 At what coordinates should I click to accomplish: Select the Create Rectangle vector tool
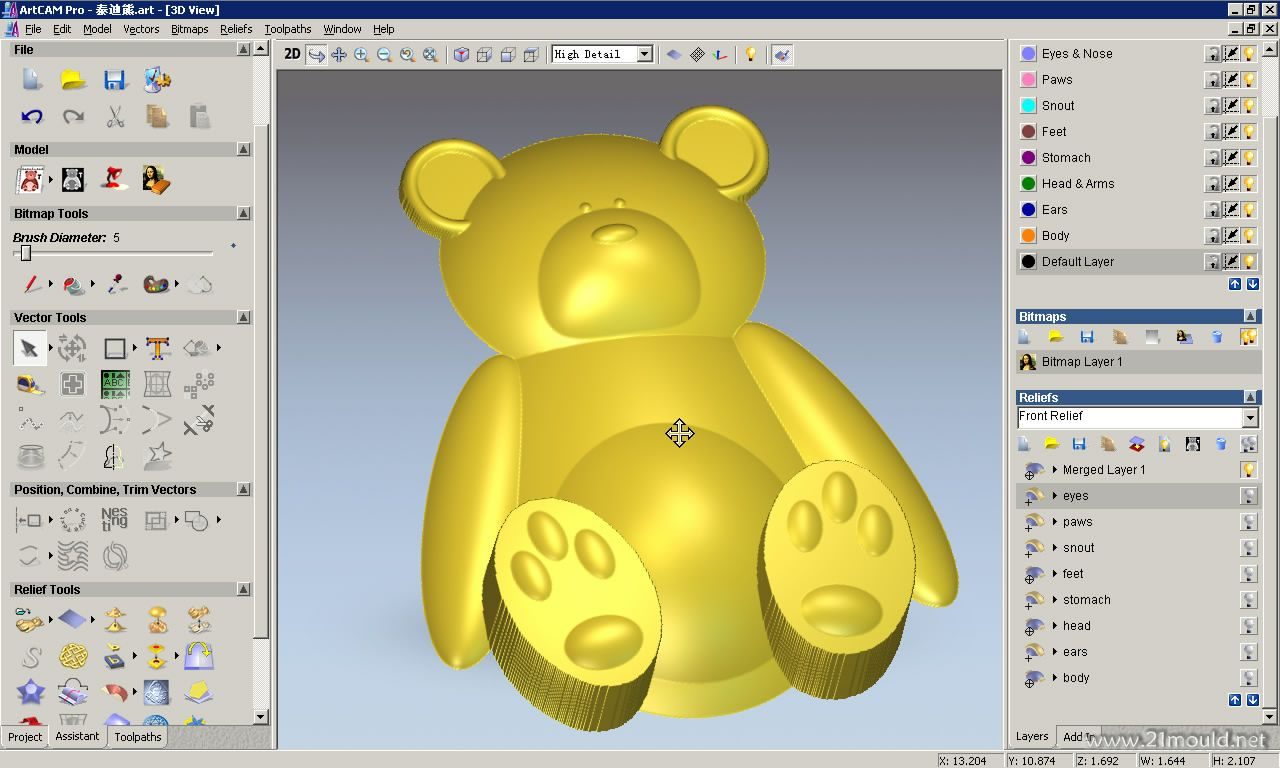tap(115, 348)
